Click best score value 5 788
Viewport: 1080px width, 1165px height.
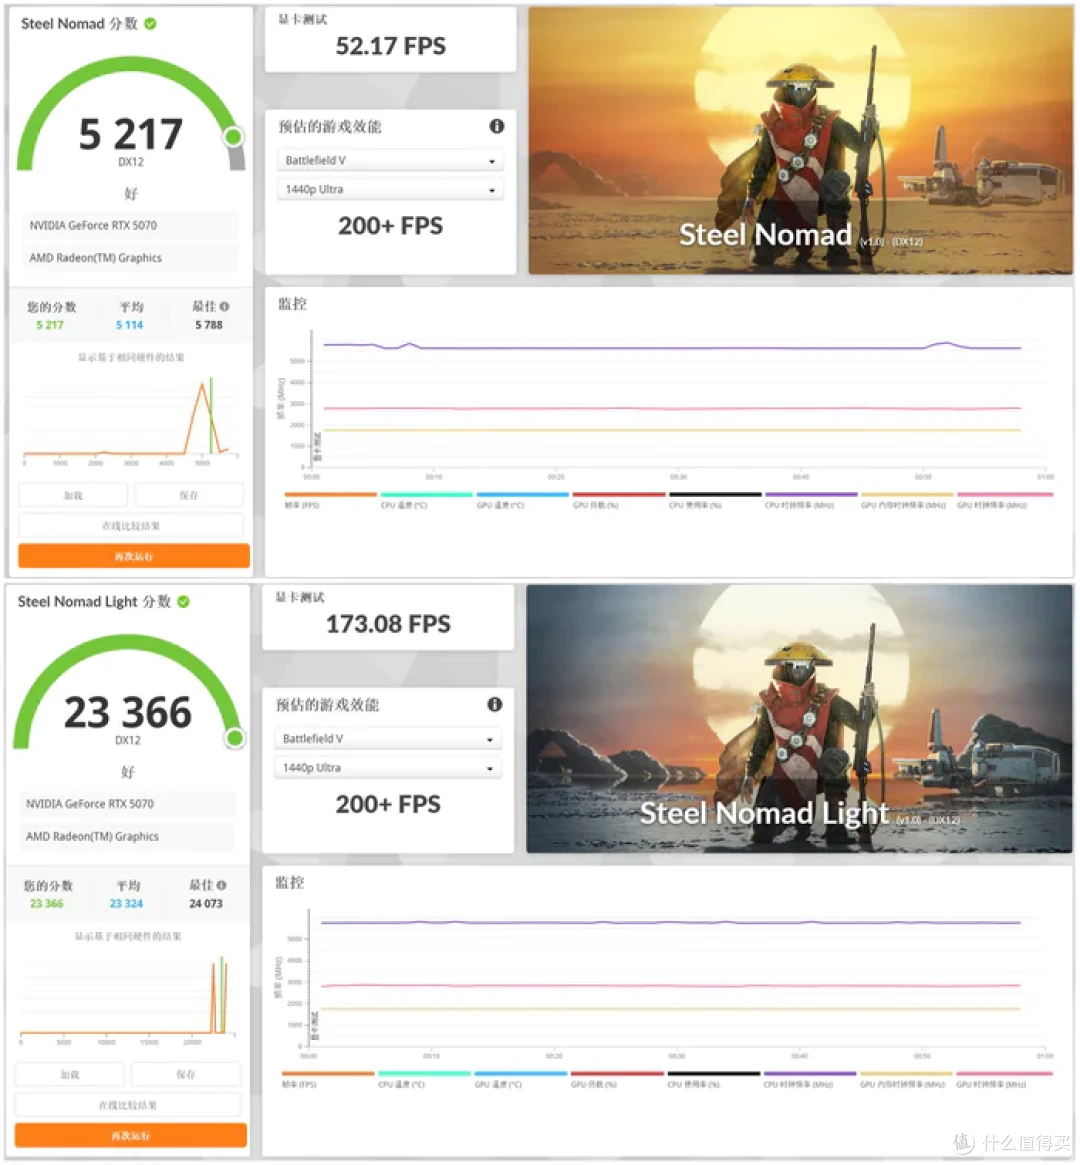[209, 325]
